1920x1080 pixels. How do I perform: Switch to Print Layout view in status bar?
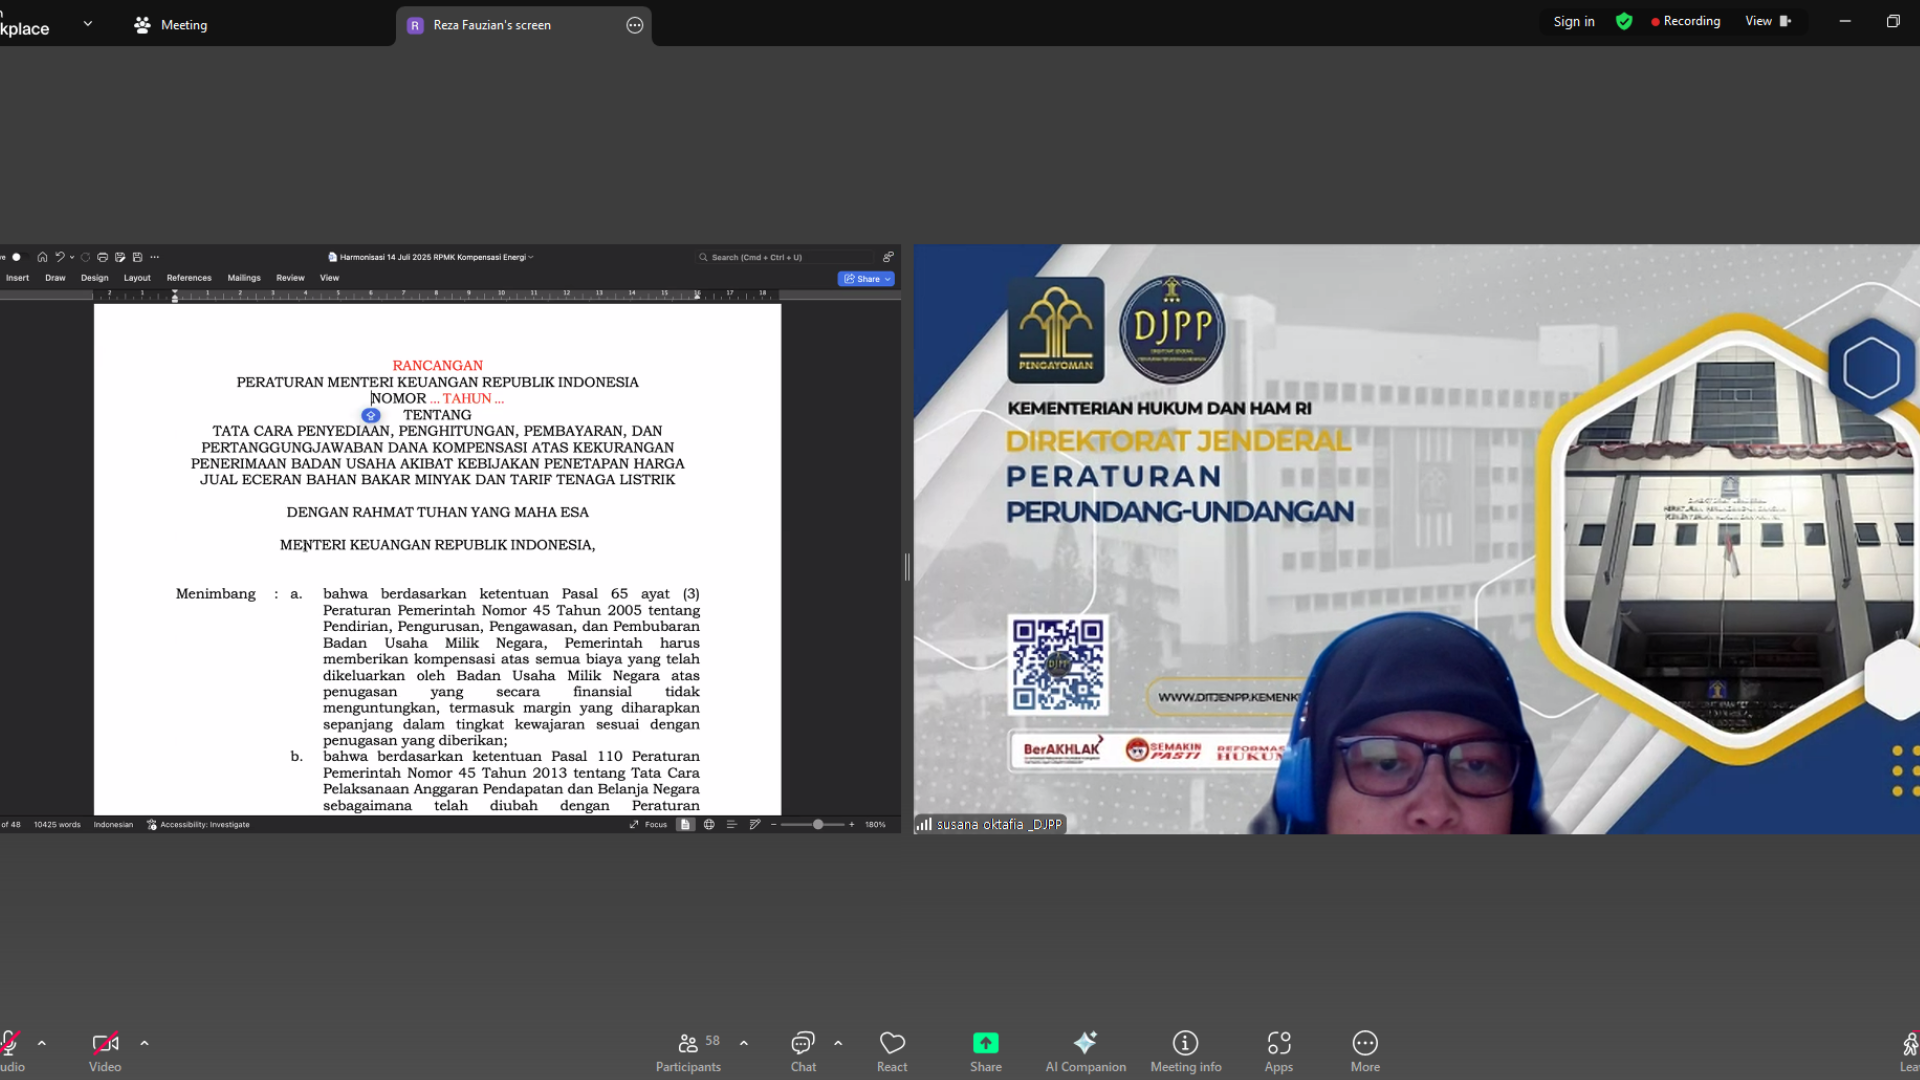(x=685, y=825)
